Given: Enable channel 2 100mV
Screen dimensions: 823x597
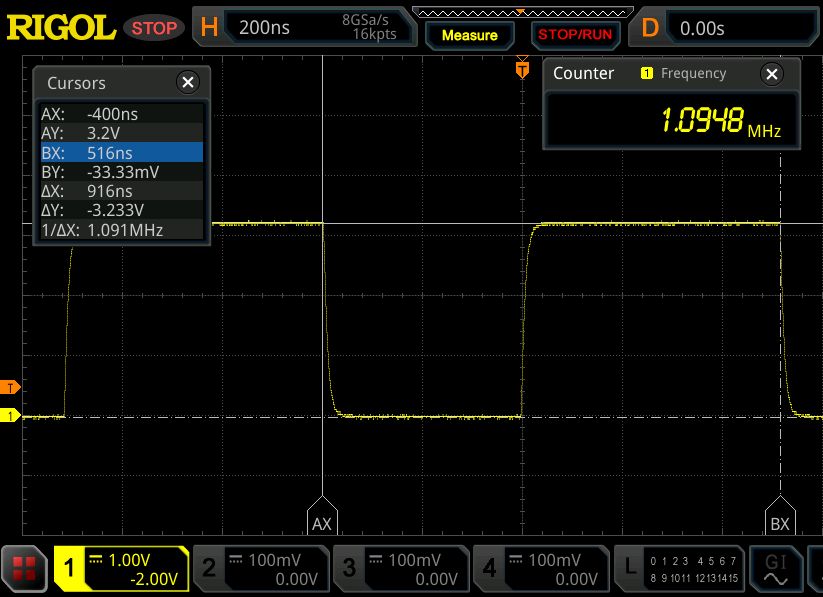Looking at the screenshot, I should [x=260, y=569].
